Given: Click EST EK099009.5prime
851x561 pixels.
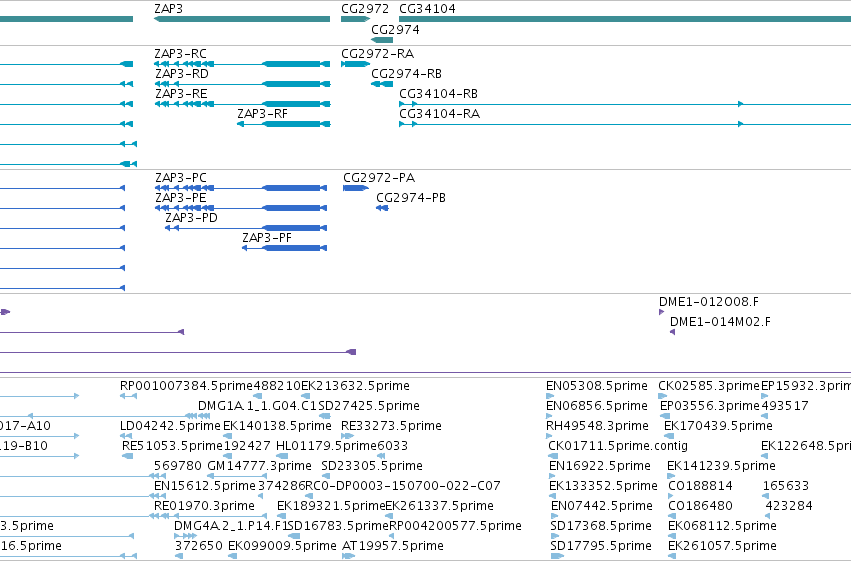Looking at the screenshot, I should pos(282,546).
